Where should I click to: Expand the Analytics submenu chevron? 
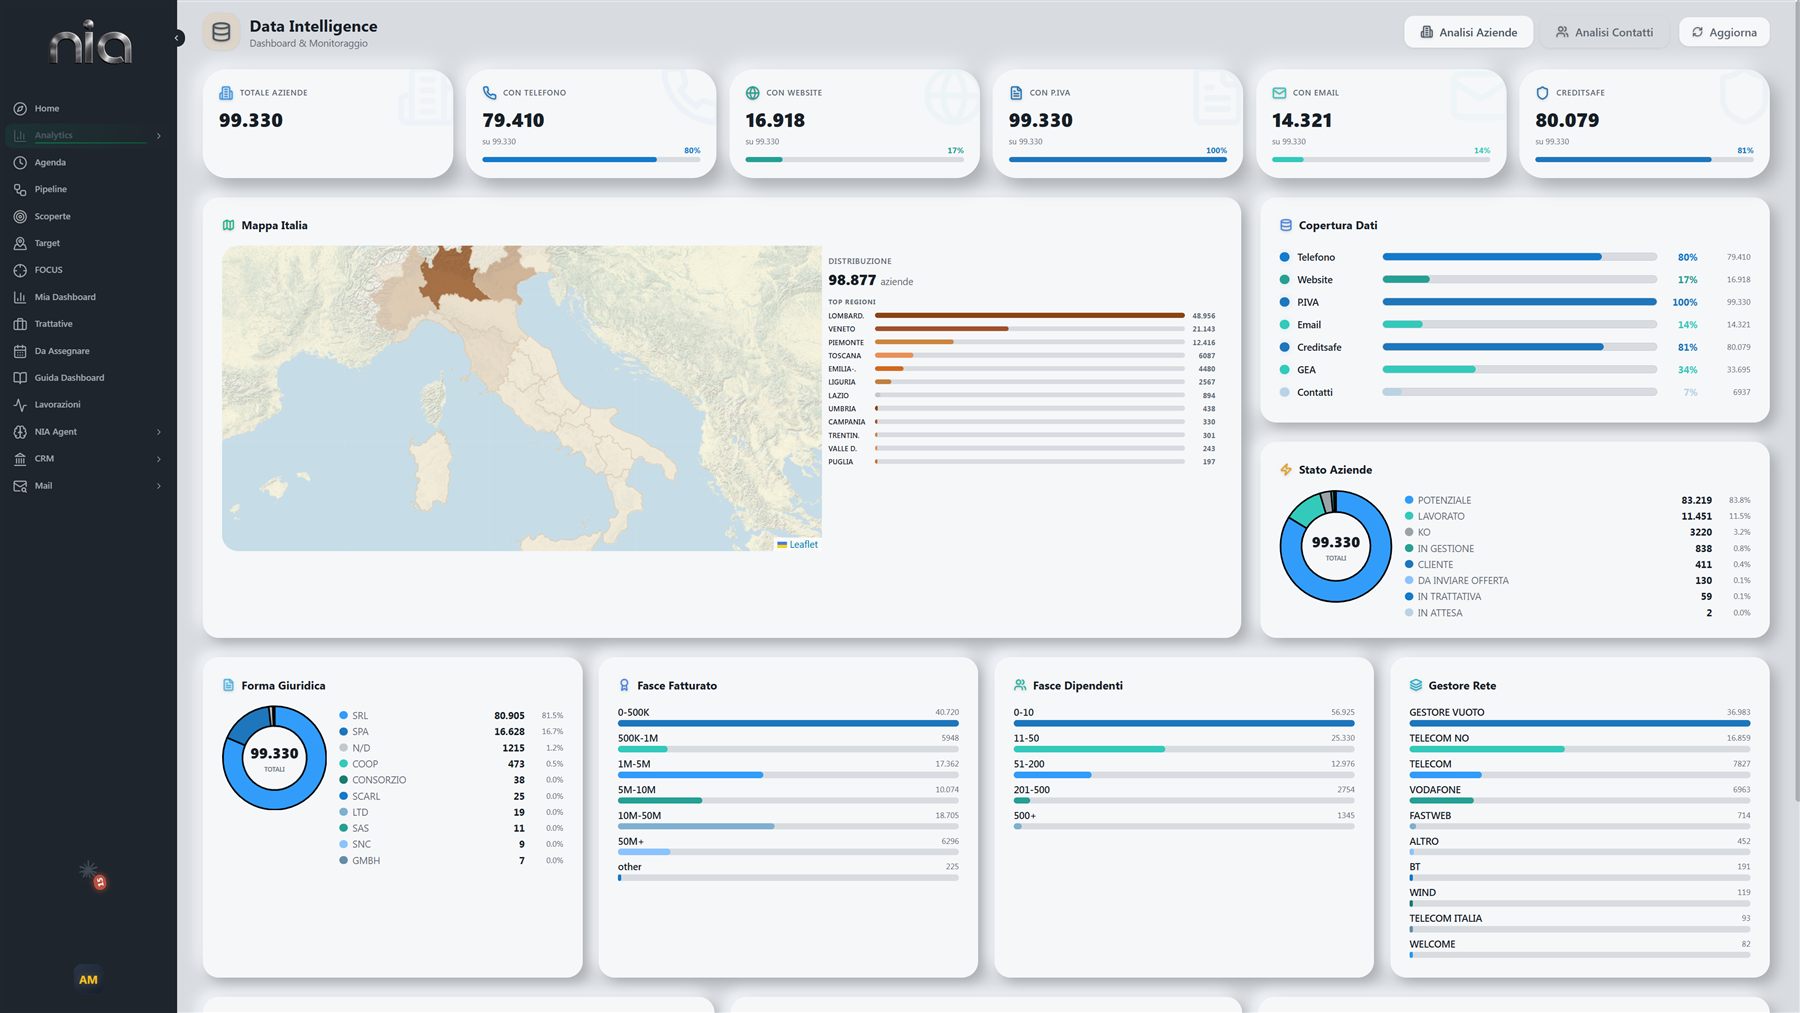[159, 136]
